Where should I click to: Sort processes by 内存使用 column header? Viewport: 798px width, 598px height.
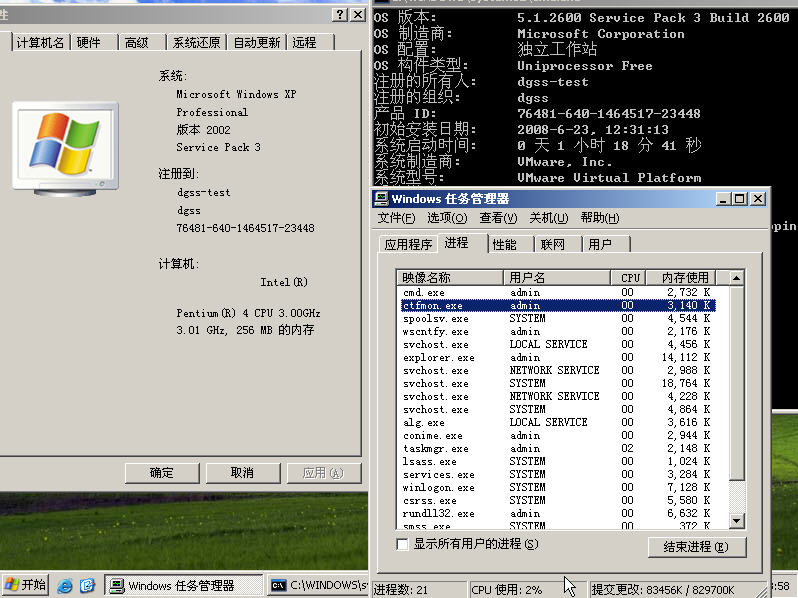pos(681,277)
